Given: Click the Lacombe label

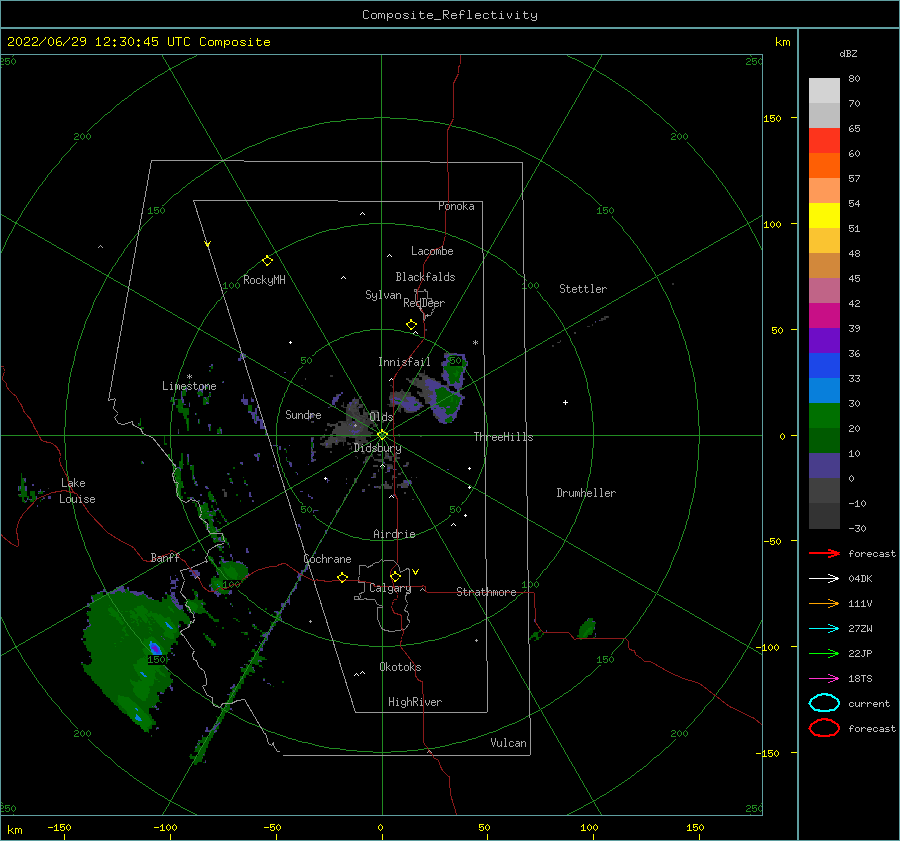Looking at the screenshot, I should tap(432, 251).
